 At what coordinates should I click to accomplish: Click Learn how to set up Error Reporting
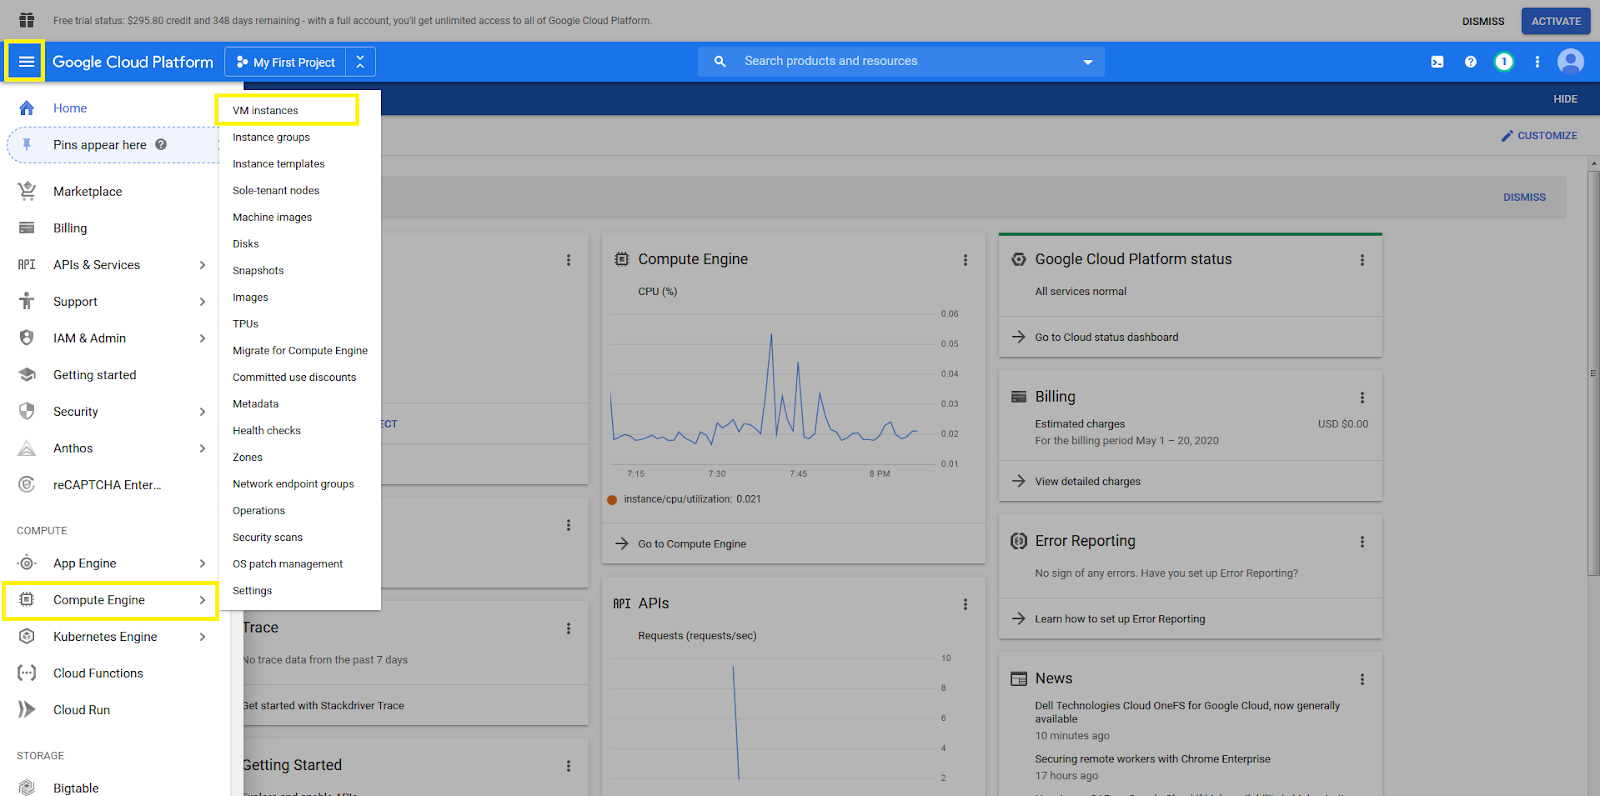click(1120, 619)
